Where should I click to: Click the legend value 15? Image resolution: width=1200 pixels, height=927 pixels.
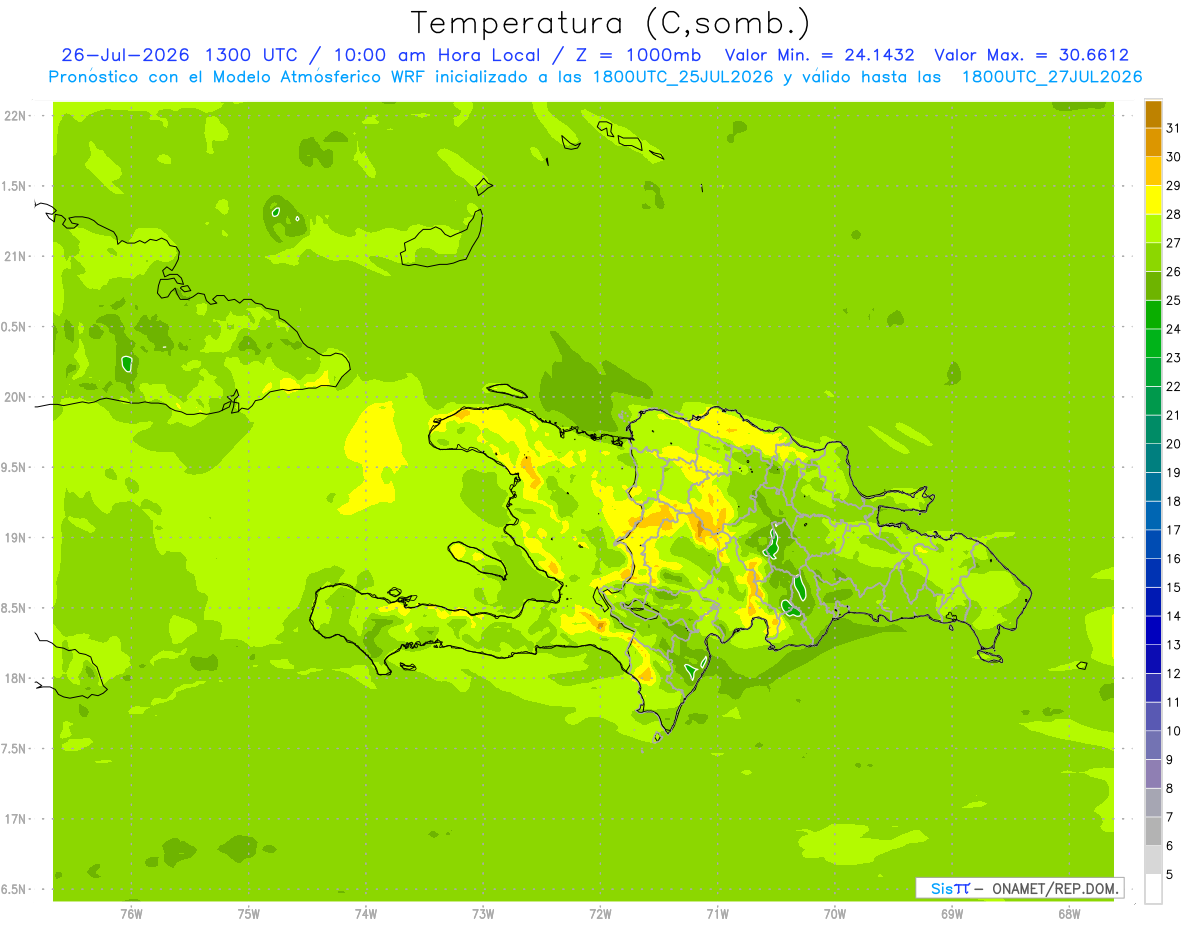click(1174, 587)
